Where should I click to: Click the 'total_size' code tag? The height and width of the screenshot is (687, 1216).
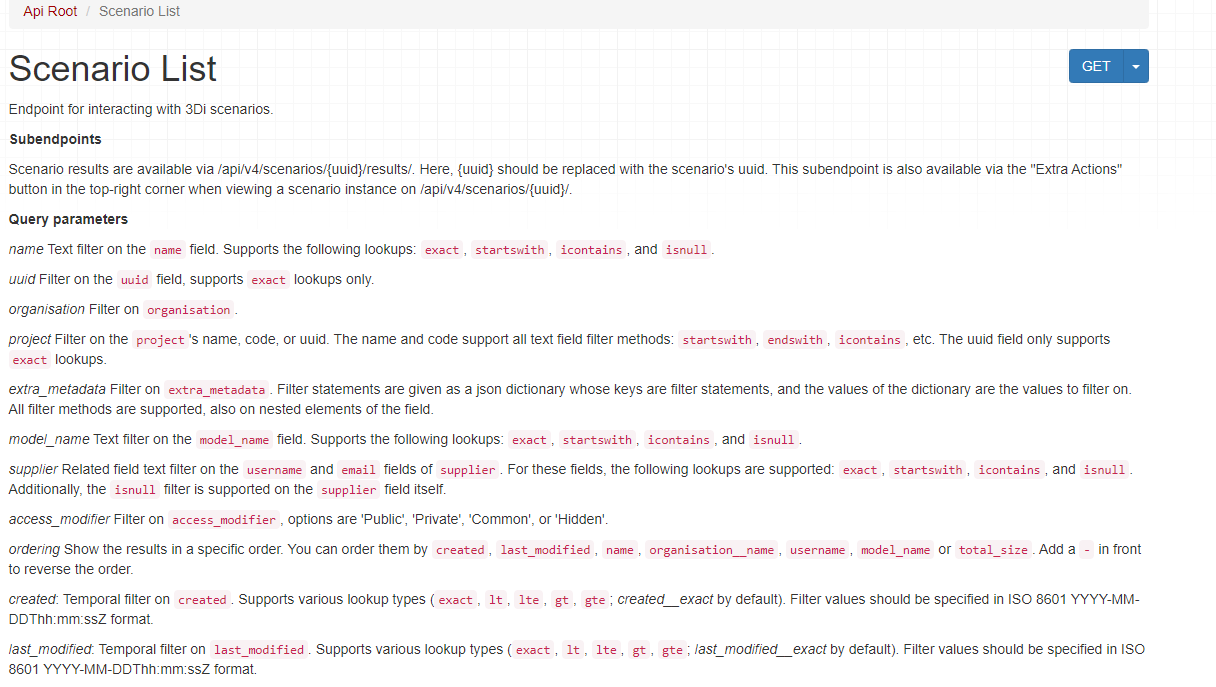pos(994,550)
